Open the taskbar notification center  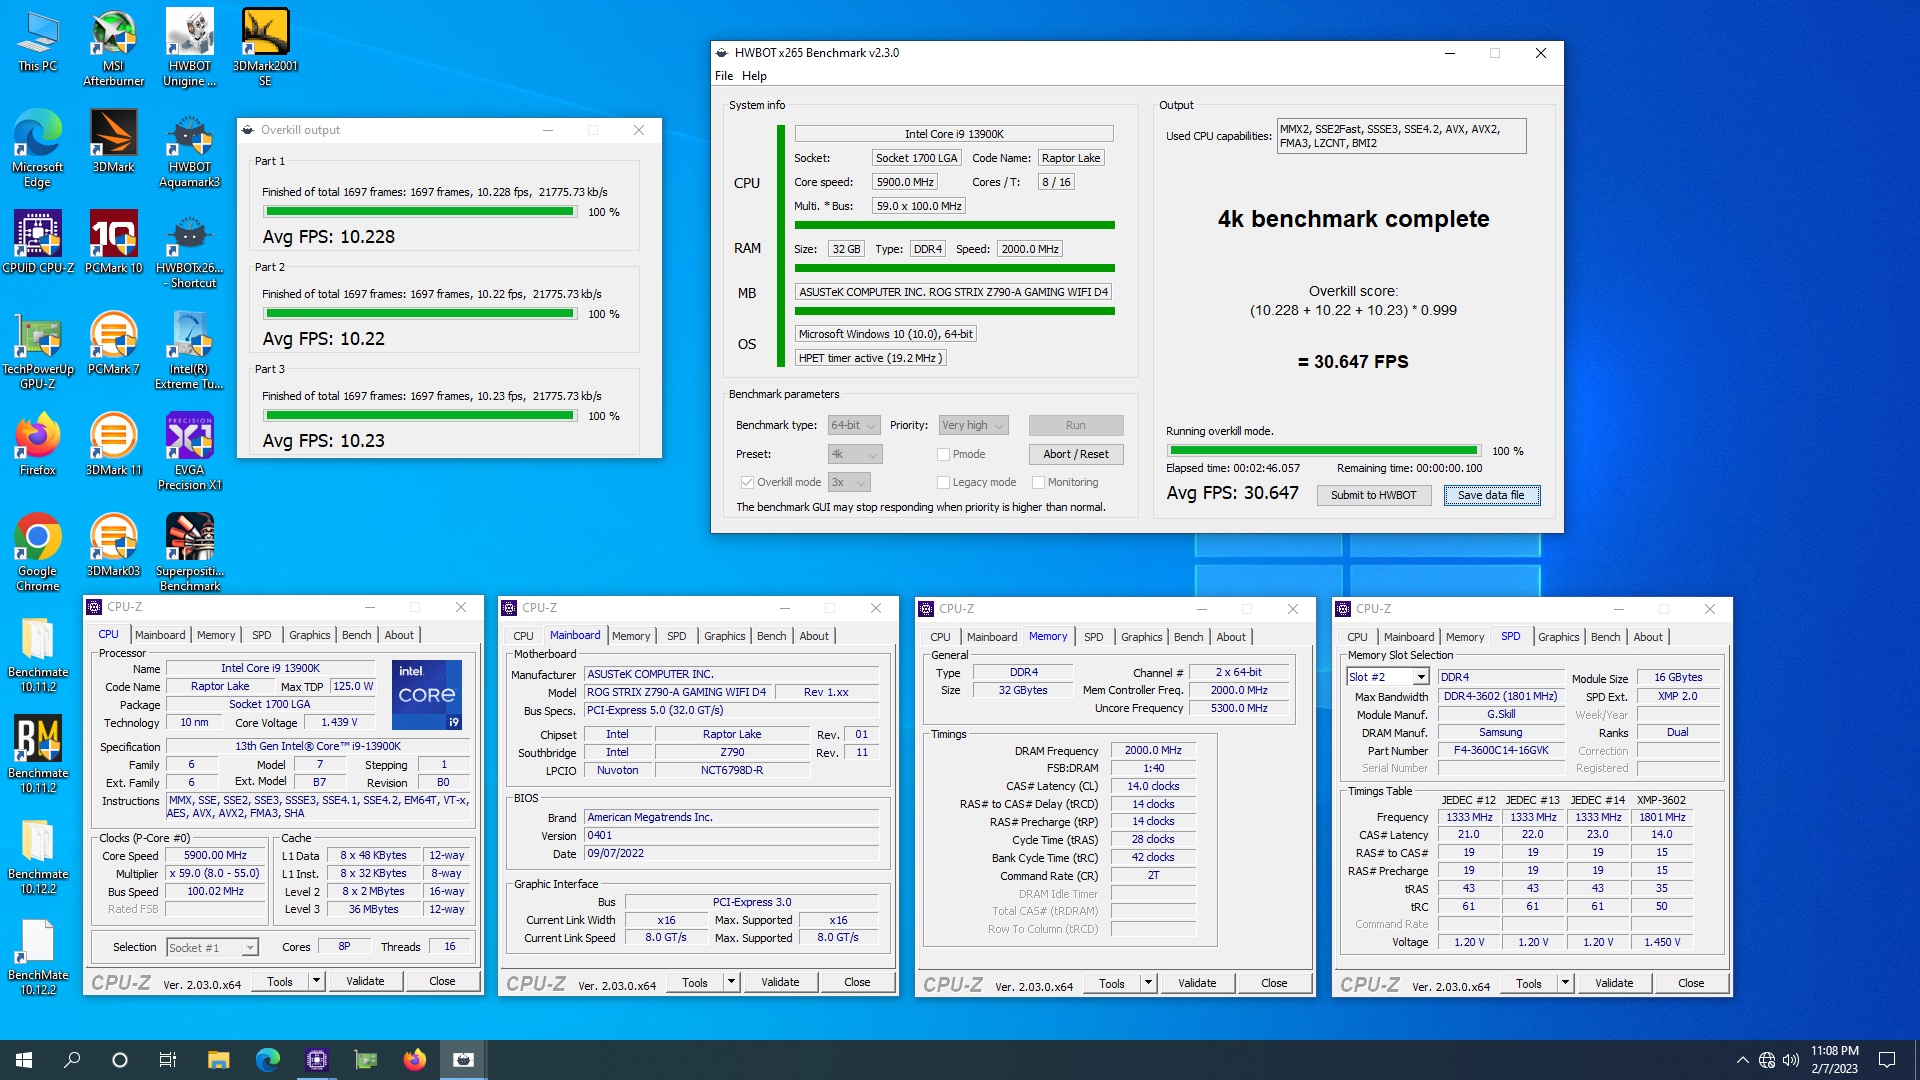click(1887, 1060)
